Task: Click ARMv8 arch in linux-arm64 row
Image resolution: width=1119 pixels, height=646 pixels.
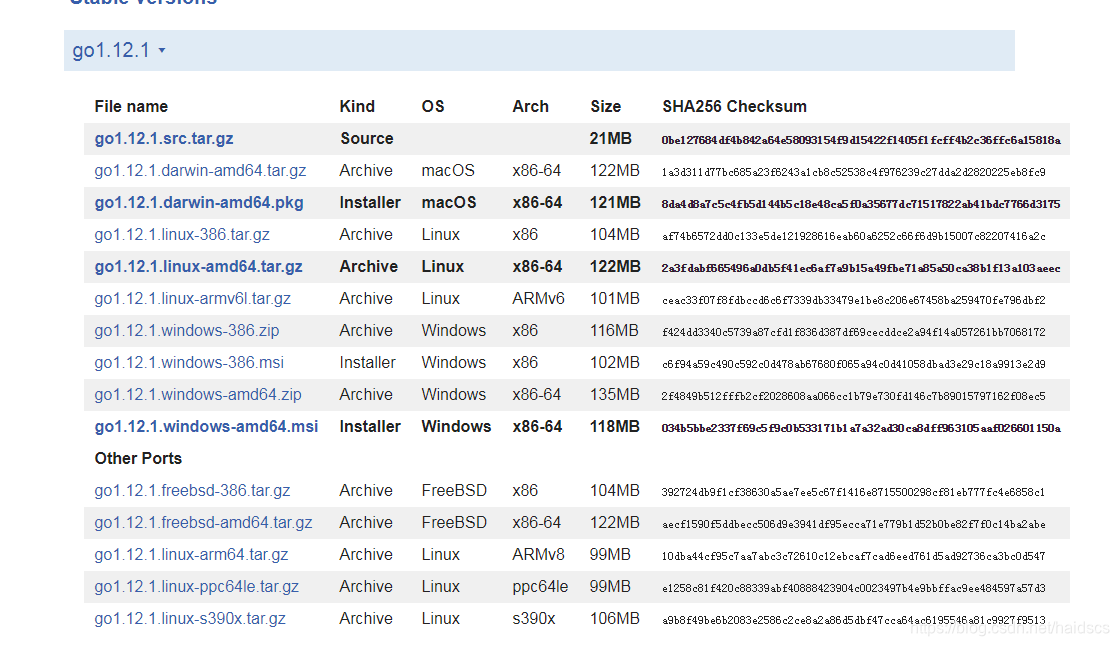Action: [538, 555]
